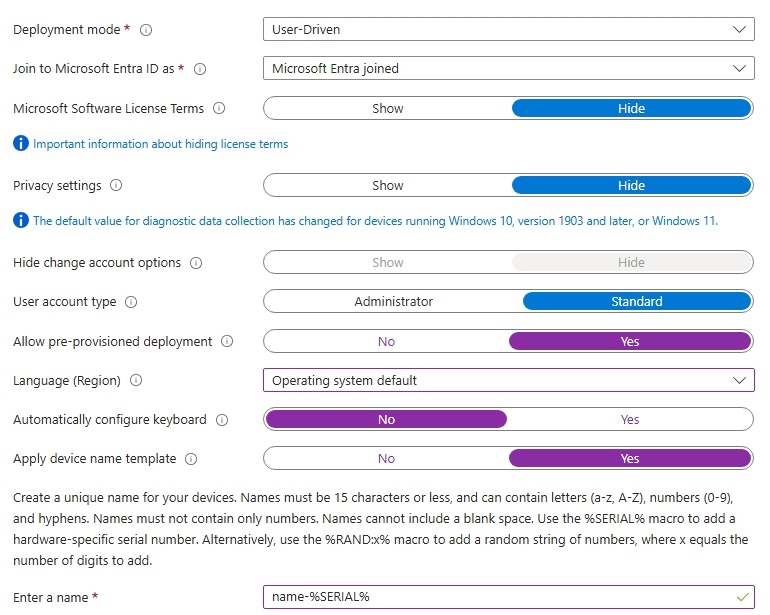This screenshot has width=770, height=615.
Task: Click info icon beside Allow pre-provisioned deployment
Action: 227,342
